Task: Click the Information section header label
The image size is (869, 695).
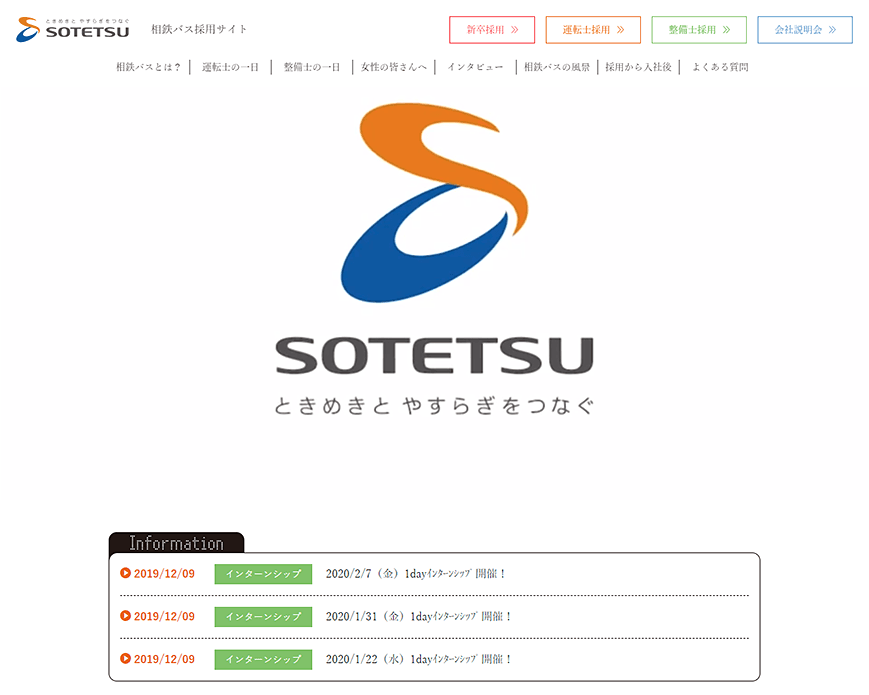Action: tap(175, 542)
